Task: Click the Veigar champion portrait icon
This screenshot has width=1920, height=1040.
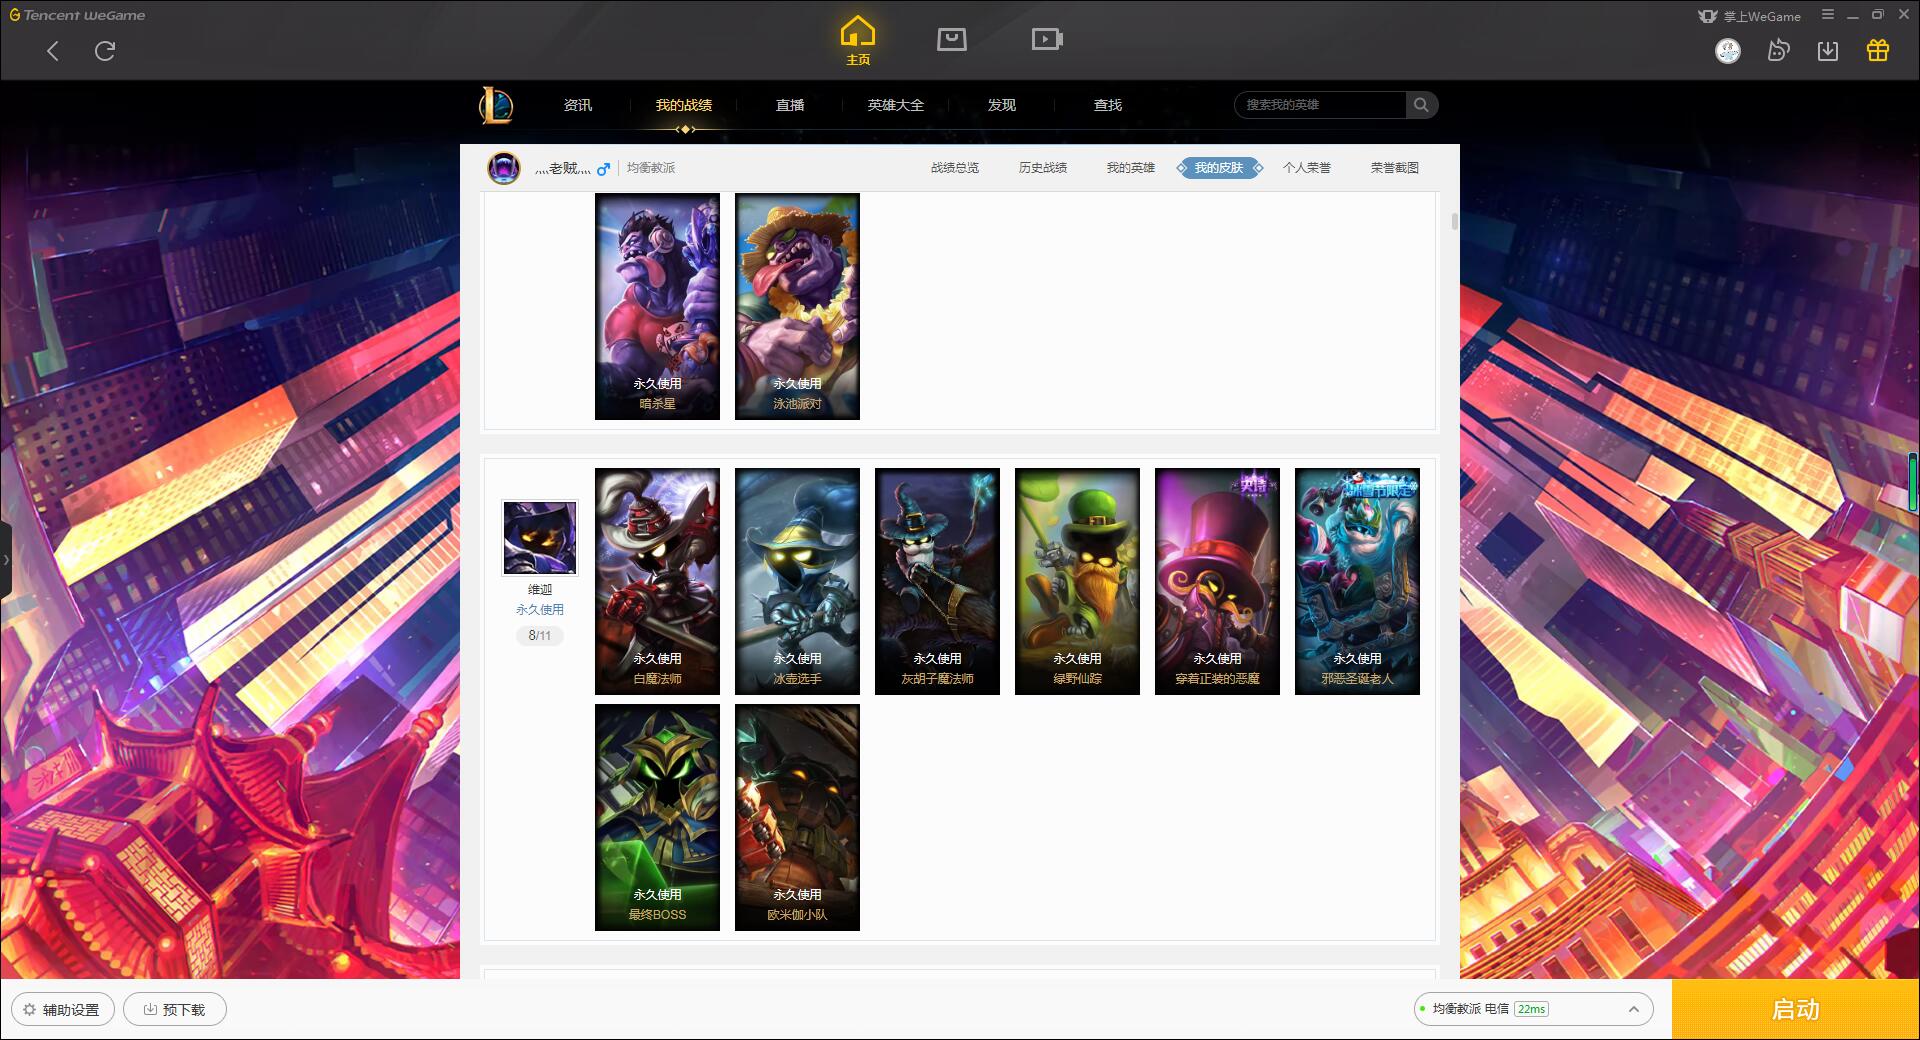Action: click(540, 538)
